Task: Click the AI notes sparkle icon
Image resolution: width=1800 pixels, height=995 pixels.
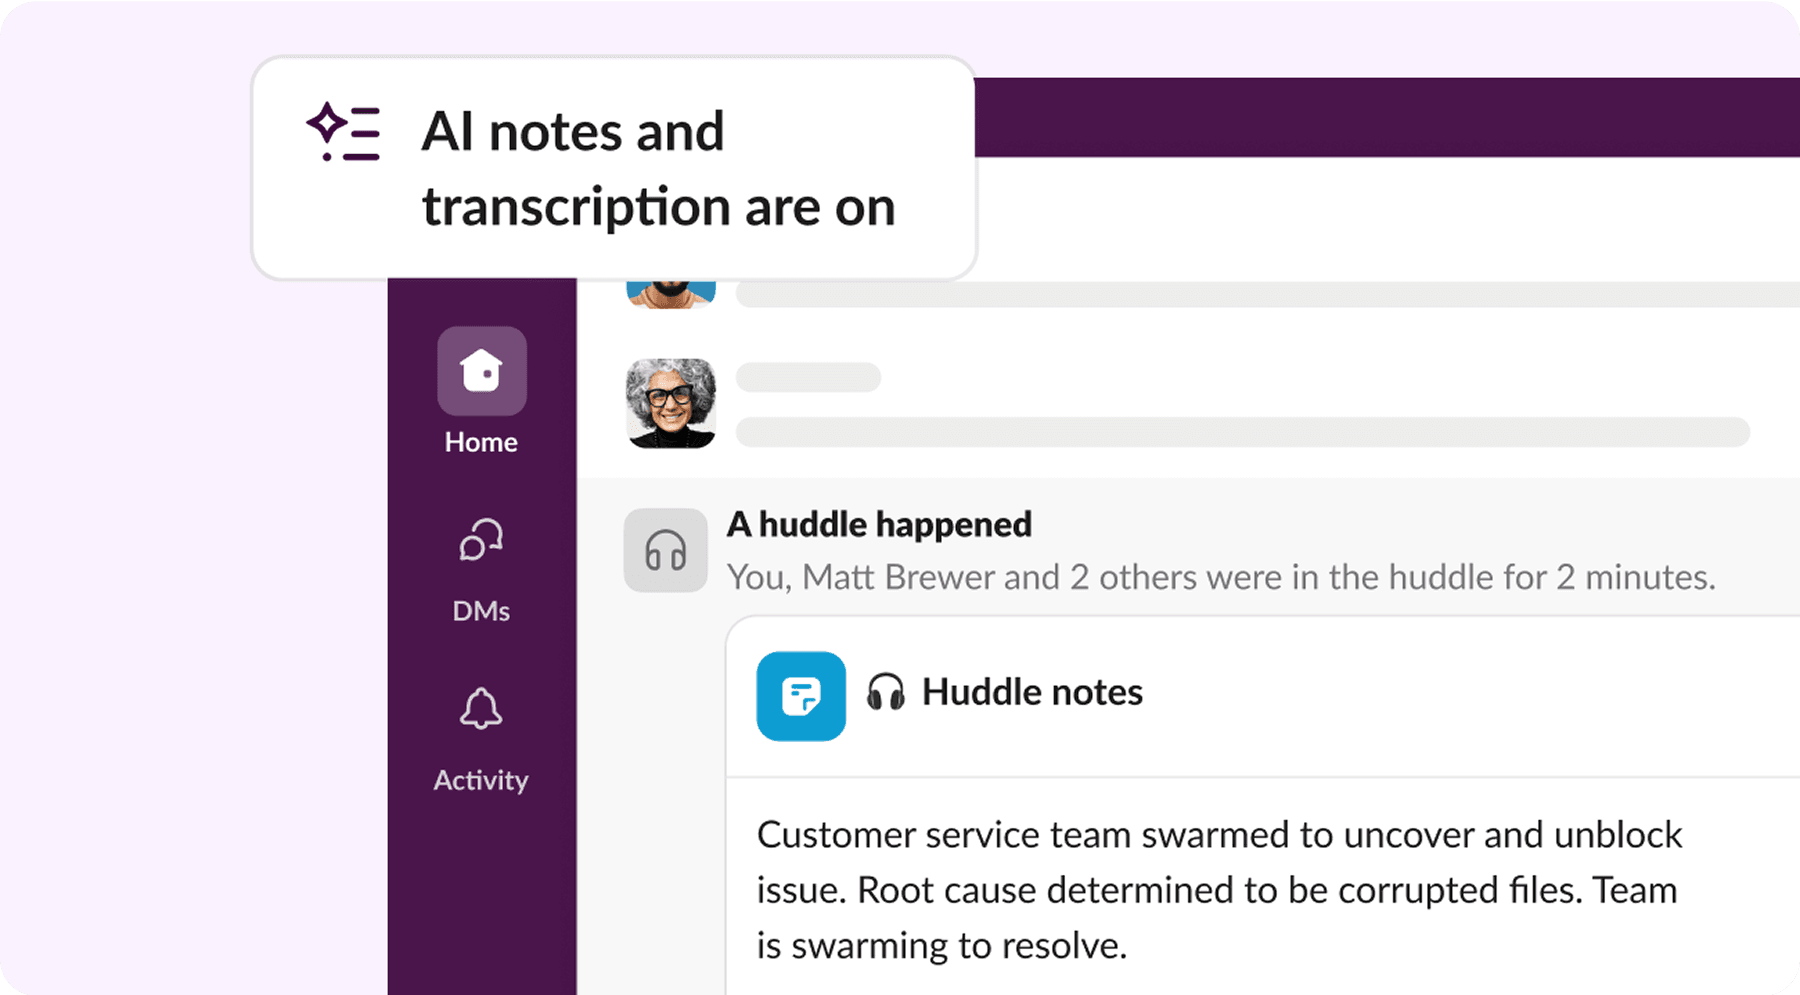Action: [x=343, y=133]
